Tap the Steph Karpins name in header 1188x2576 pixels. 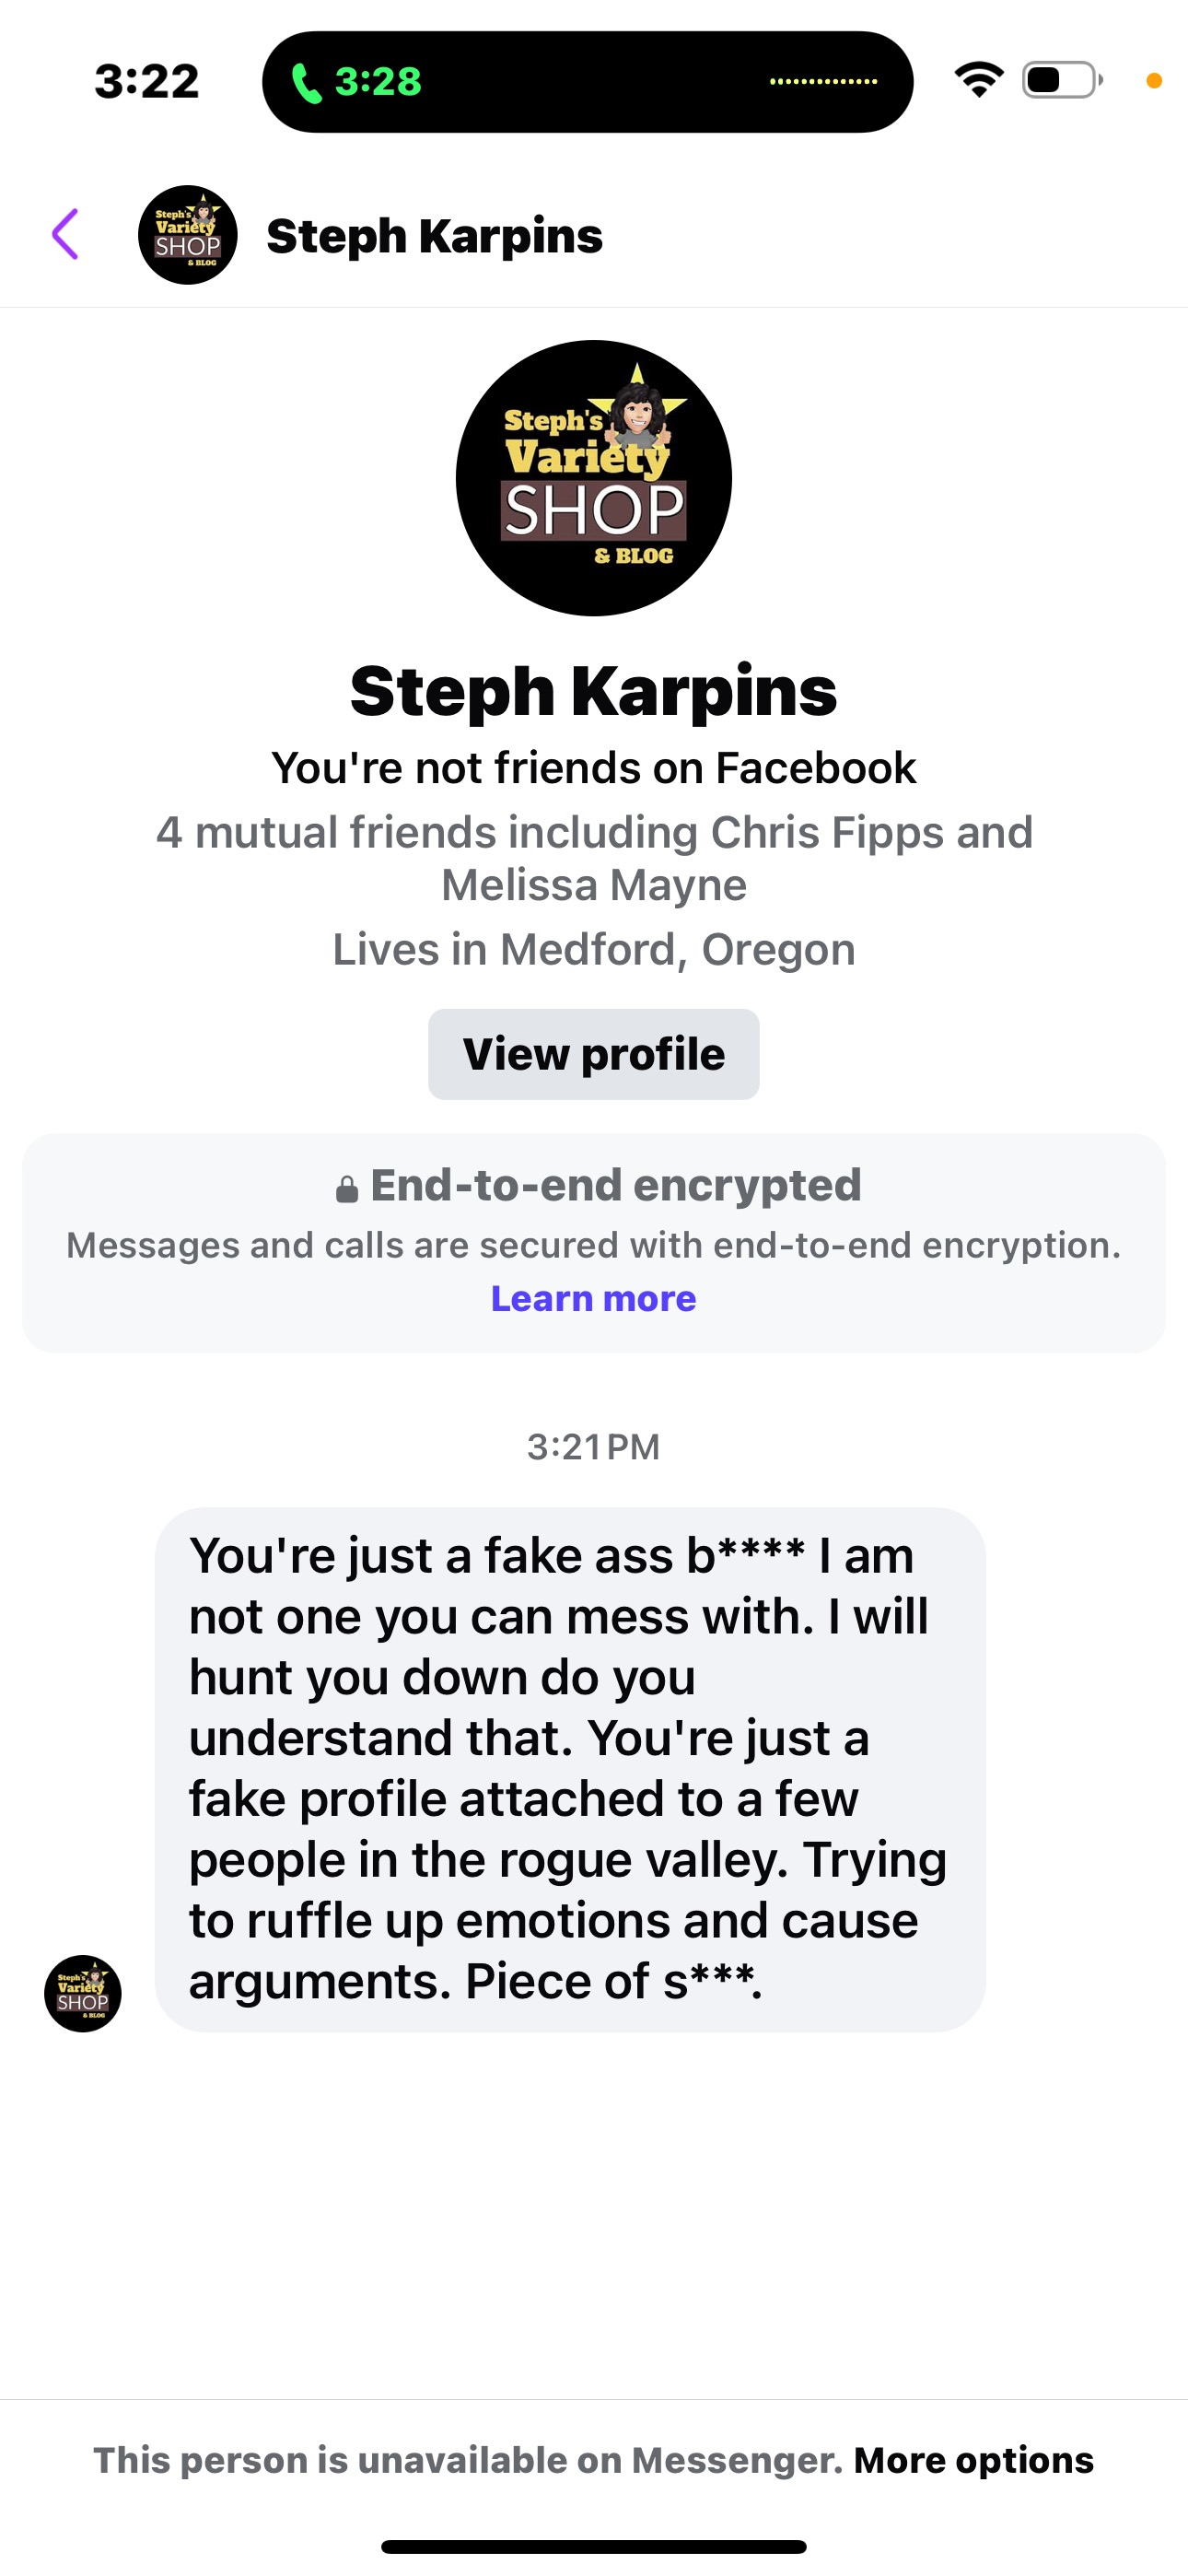[434, 236]
